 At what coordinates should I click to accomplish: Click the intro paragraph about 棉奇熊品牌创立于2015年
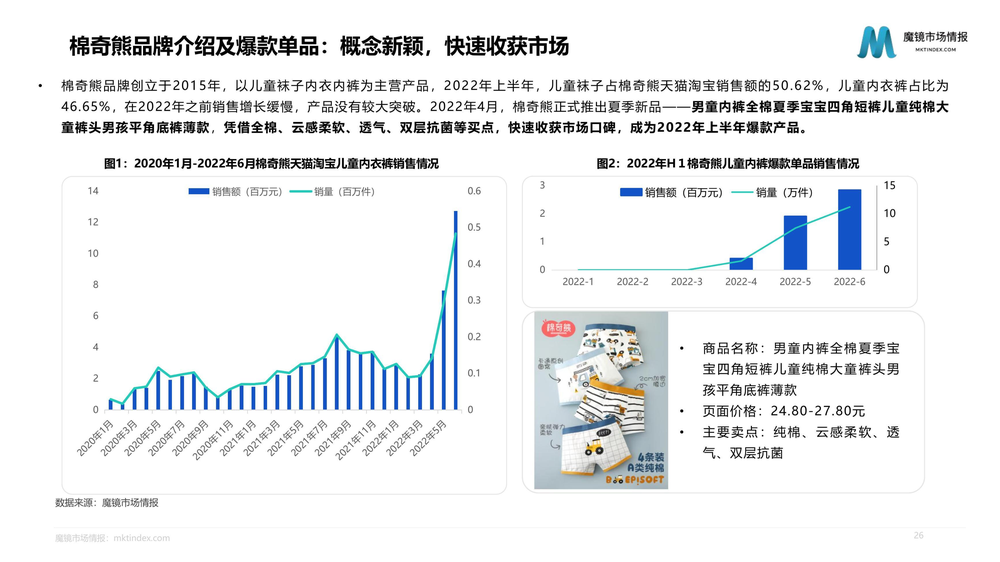[x=505, y=107]
